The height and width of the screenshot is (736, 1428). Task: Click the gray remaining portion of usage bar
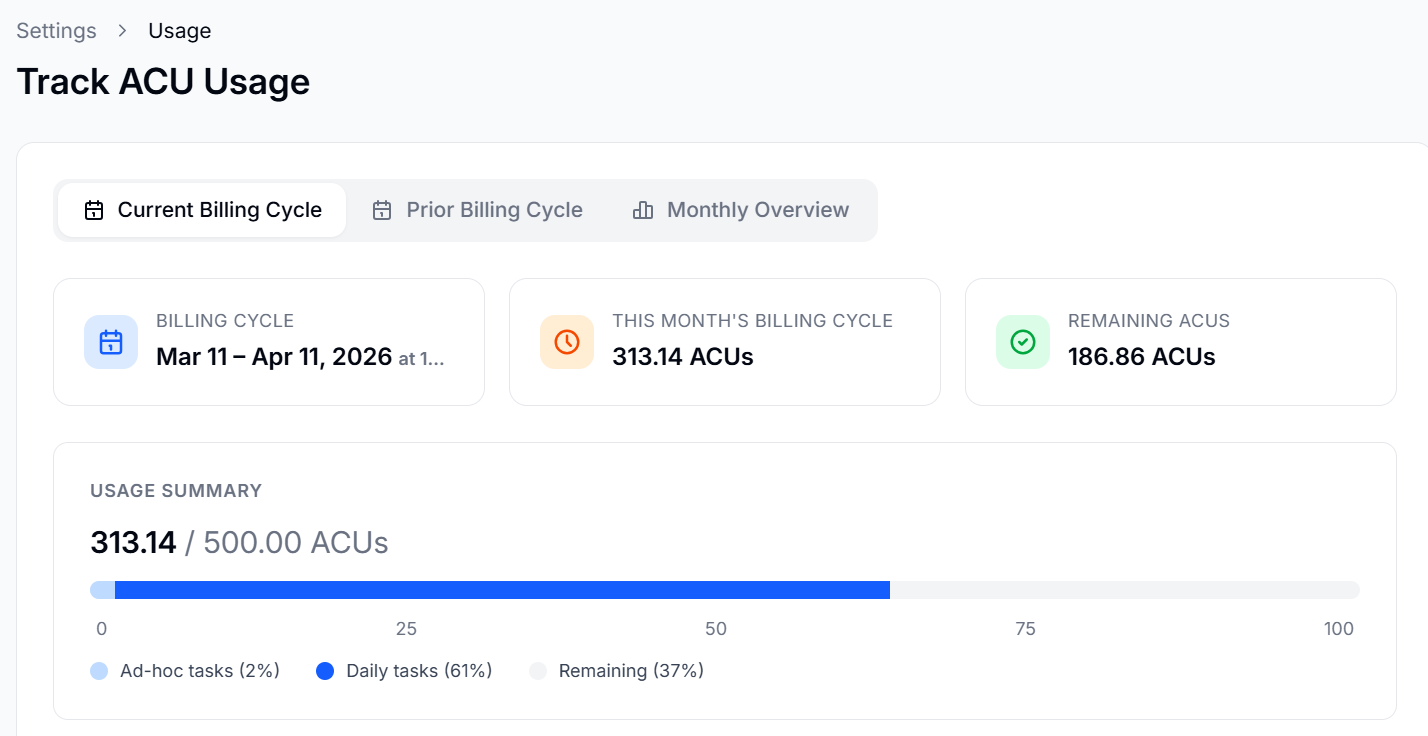click(1120, 590)
